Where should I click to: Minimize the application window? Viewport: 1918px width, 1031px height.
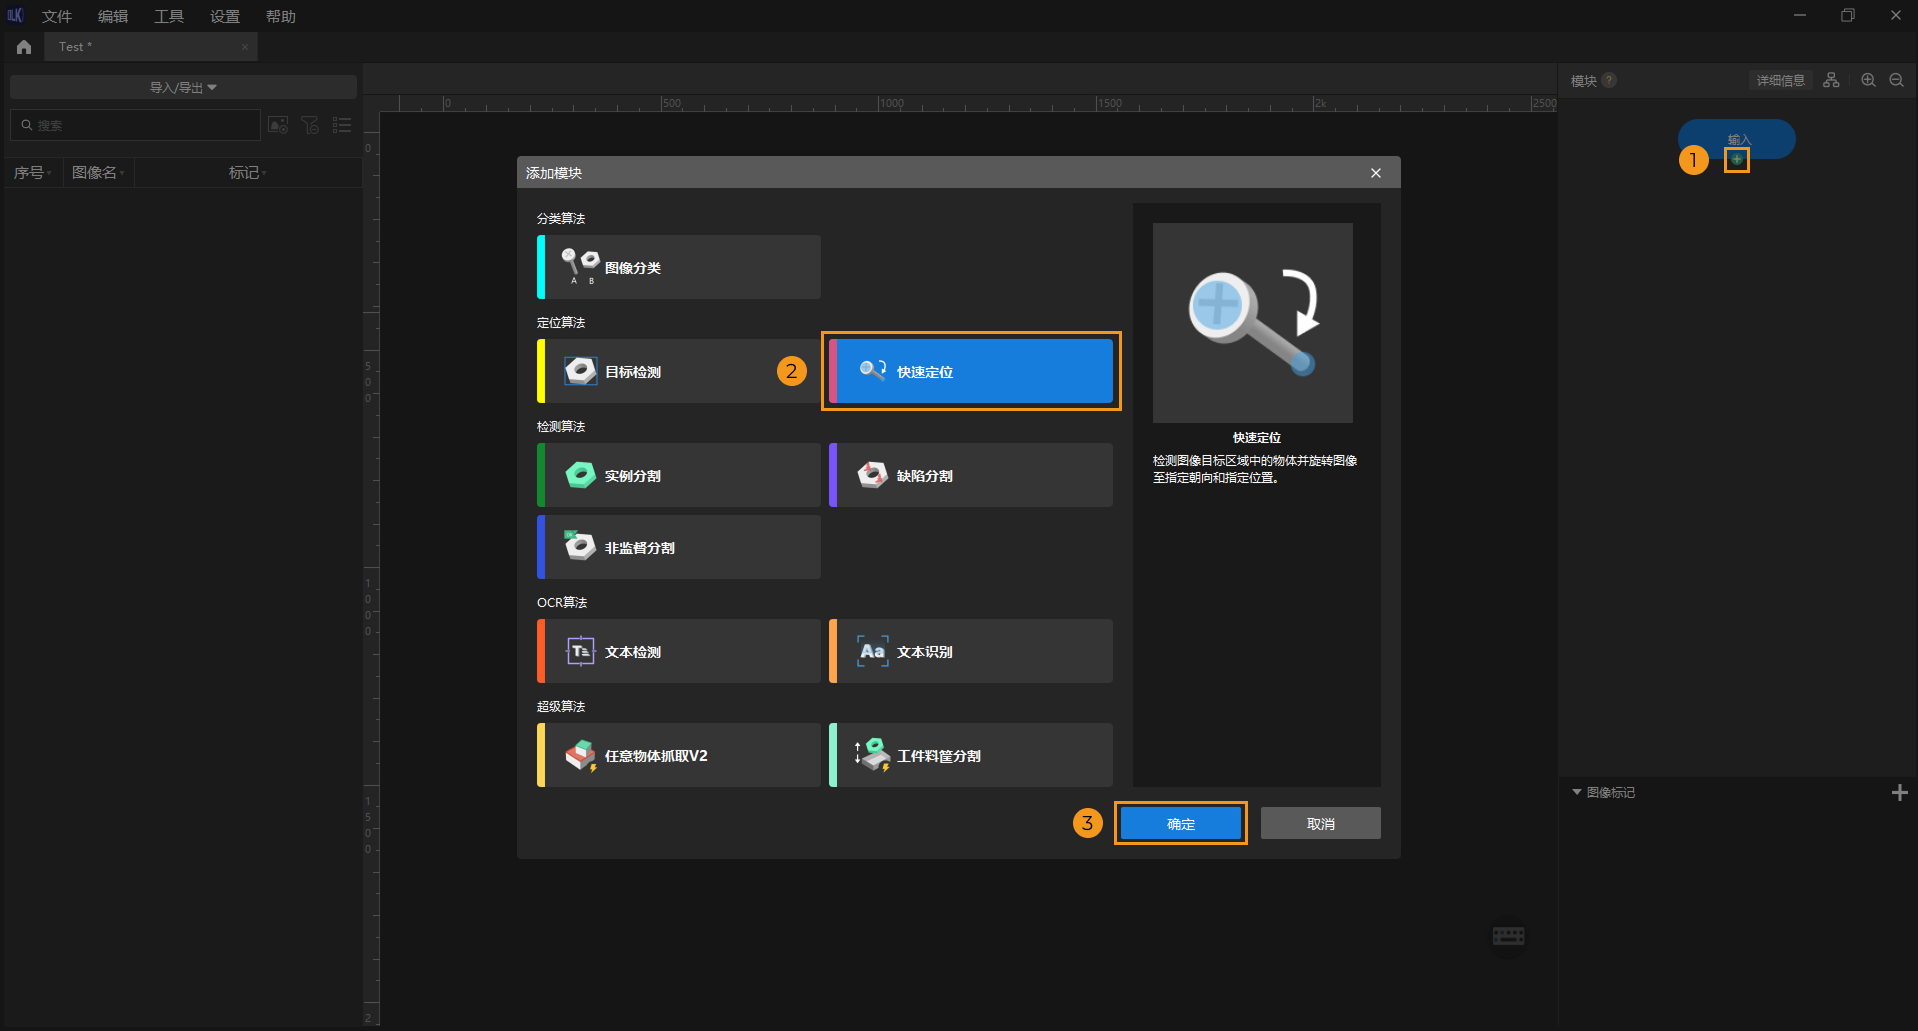tap(1800, 15)
